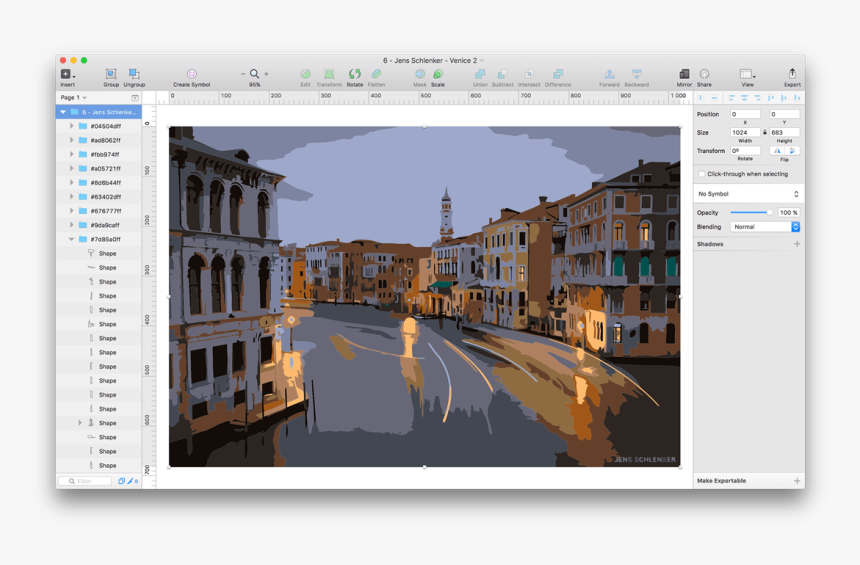Open the View toolbar menu
The width and height of the screenshot is (860, 565).
point(747,74)
